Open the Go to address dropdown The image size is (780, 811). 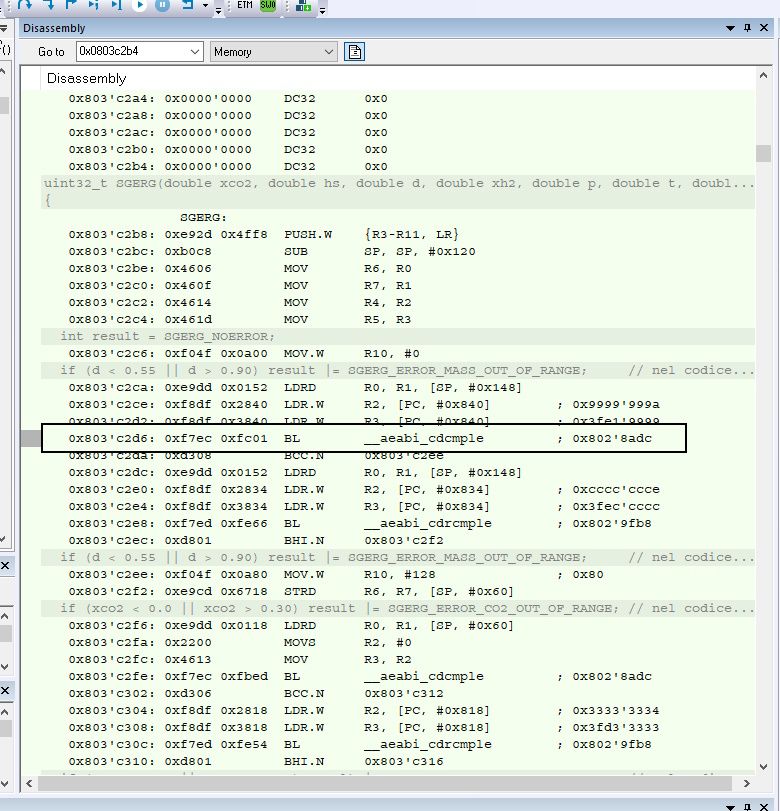pos(194,52)
